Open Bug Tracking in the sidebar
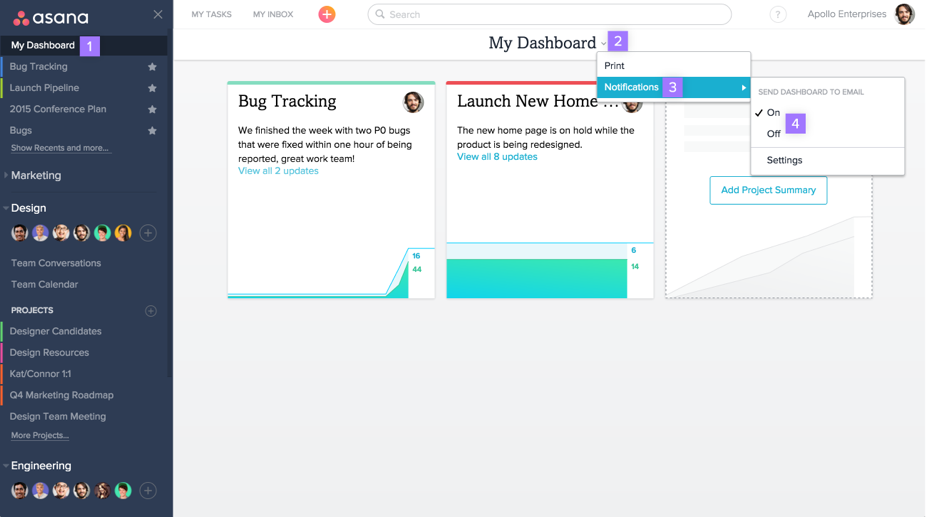927x517 pixels. click(x=38, y=67)
